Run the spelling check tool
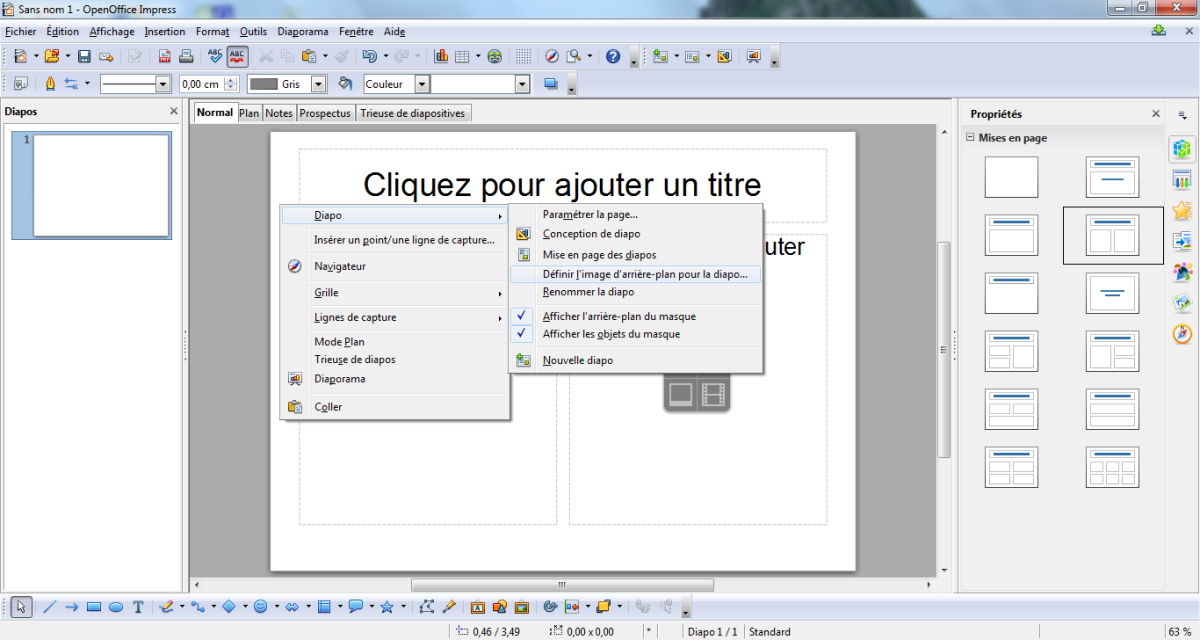This screenshot has width=1200, height=640. [216, 56]
